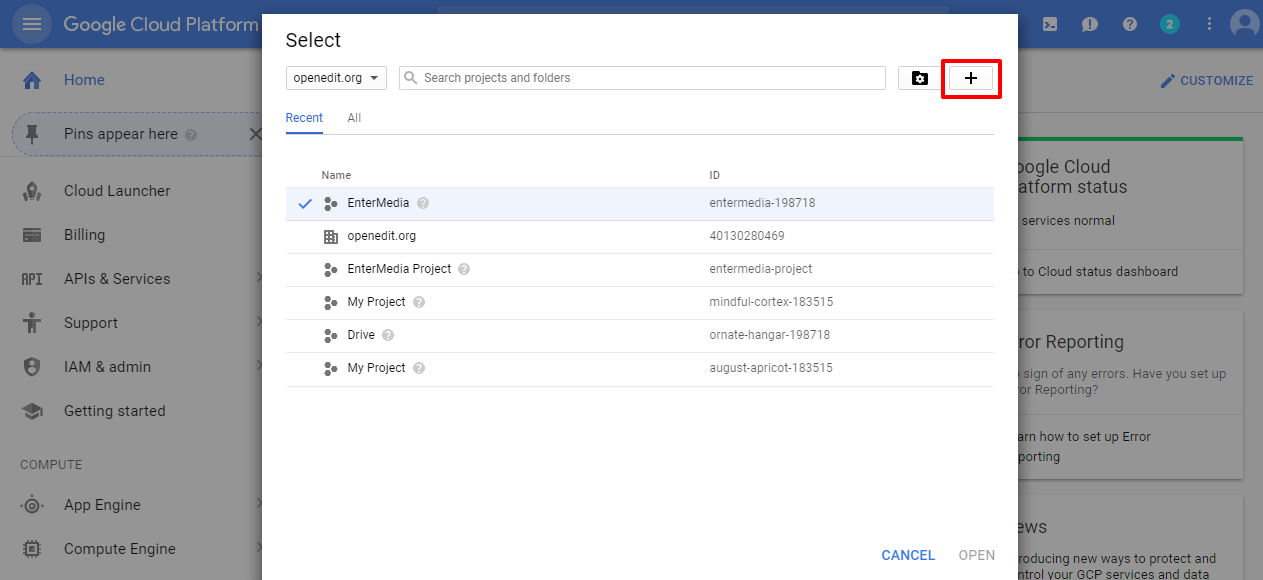Select My Project with ID mindful-cortex-183515
Image resolution: width=1263 pixels, height=580 pixels.
[640, 303]
